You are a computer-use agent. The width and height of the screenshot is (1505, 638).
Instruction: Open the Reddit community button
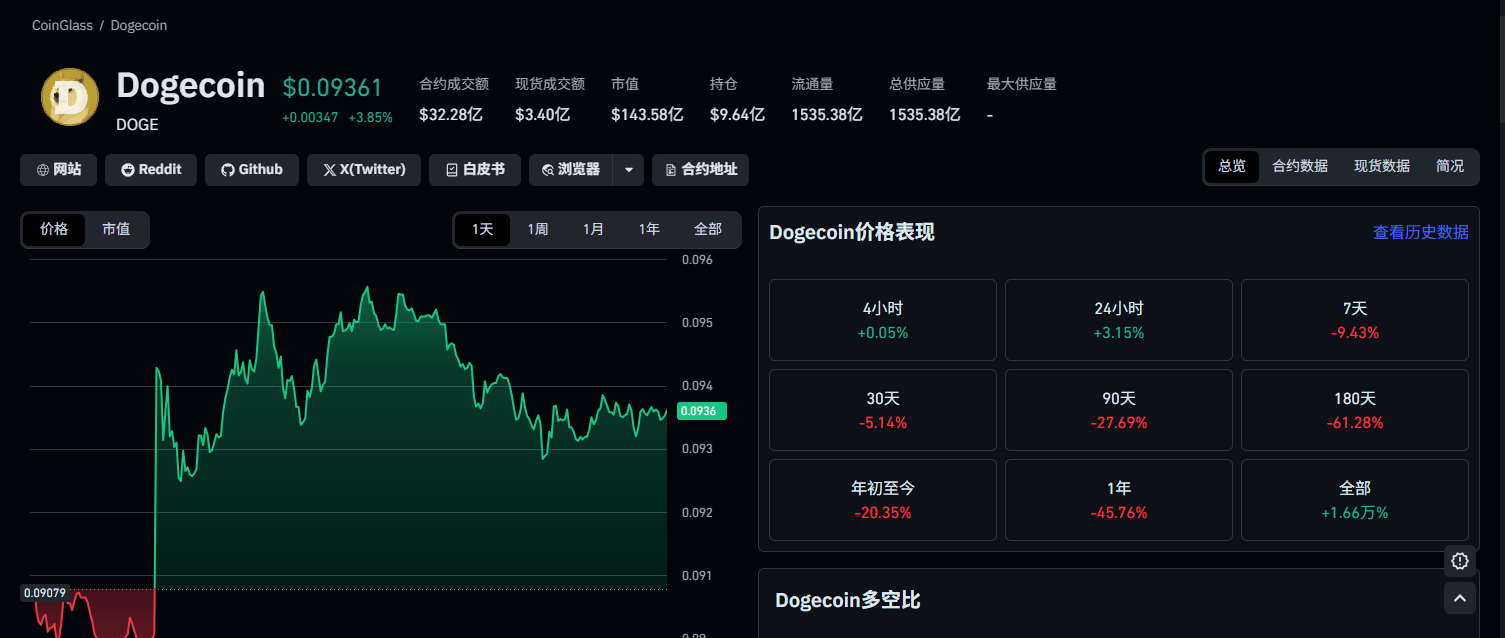pyautogui.click(x=151, y=170)
